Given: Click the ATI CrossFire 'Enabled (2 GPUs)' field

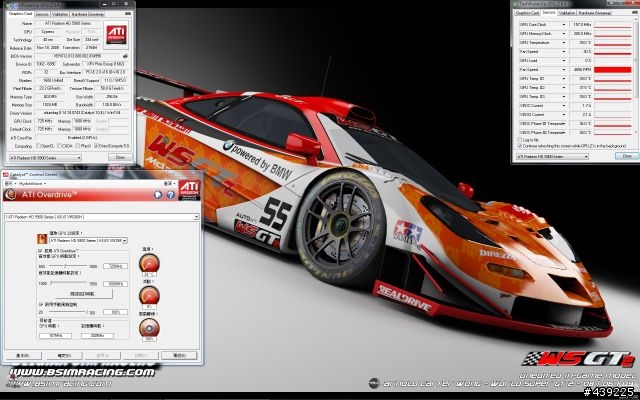Looking at the screenshot, I should point(82,138).
